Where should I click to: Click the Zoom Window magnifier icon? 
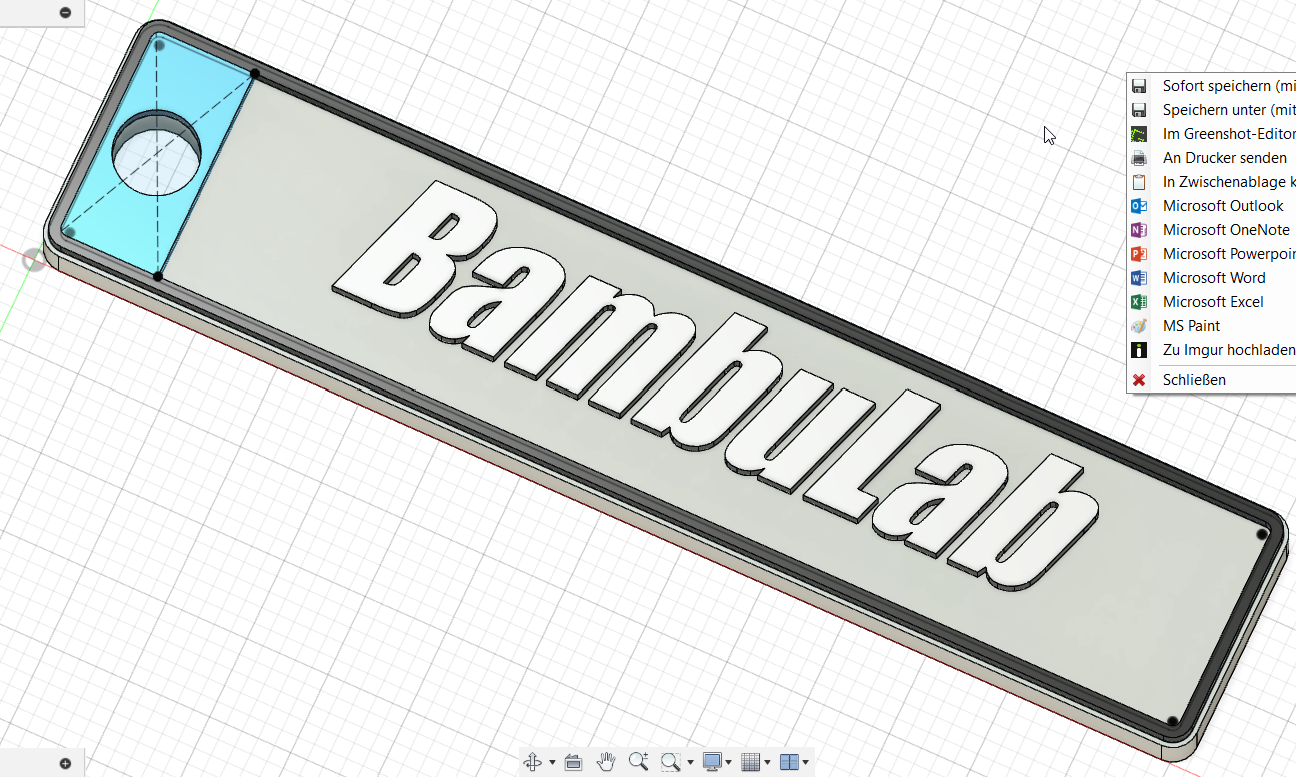pos(670,762)
